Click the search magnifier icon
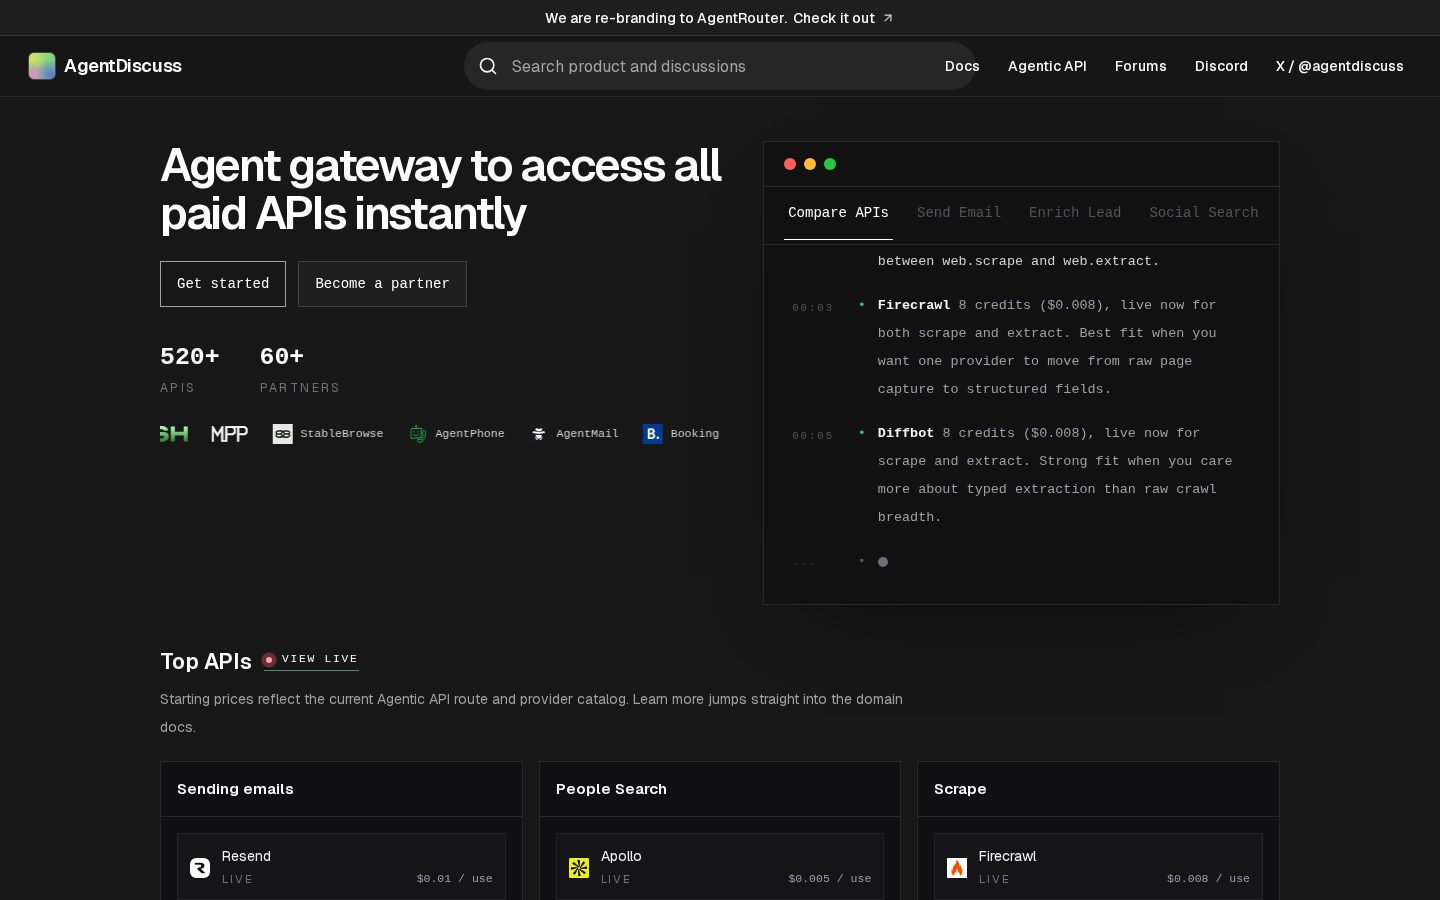 (488, 66)
